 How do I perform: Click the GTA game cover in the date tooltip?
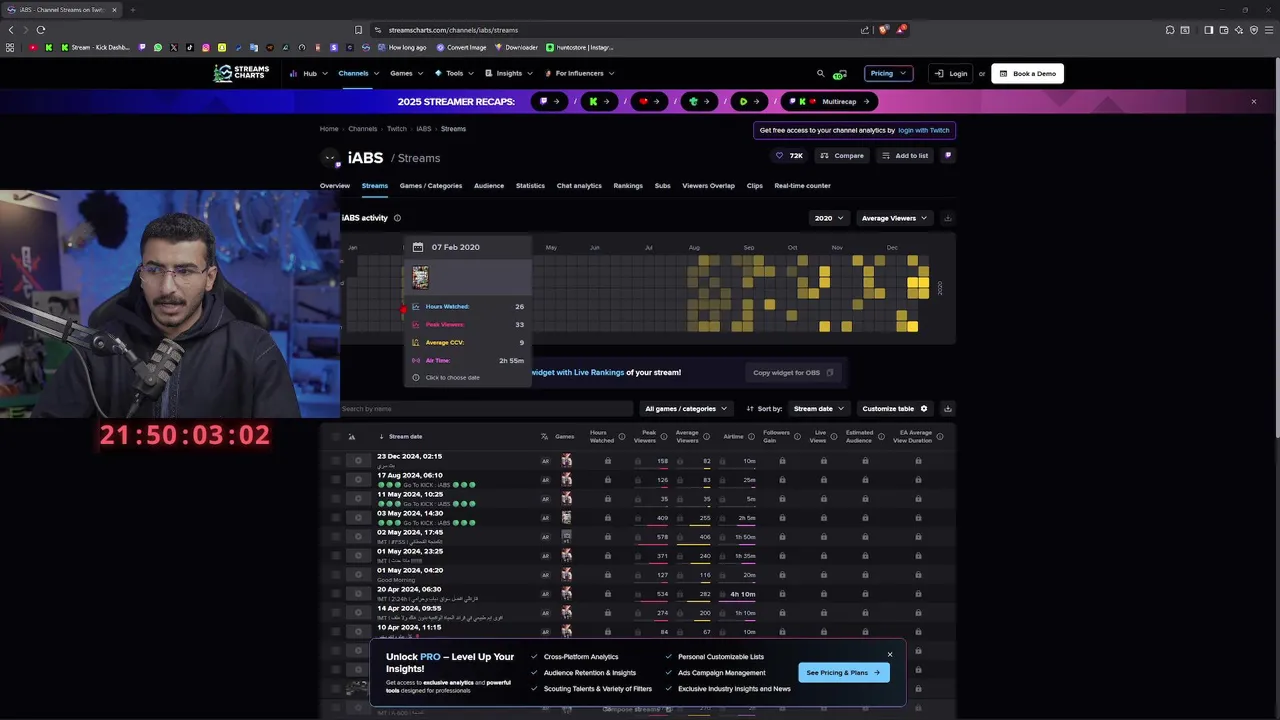(420, 277)
